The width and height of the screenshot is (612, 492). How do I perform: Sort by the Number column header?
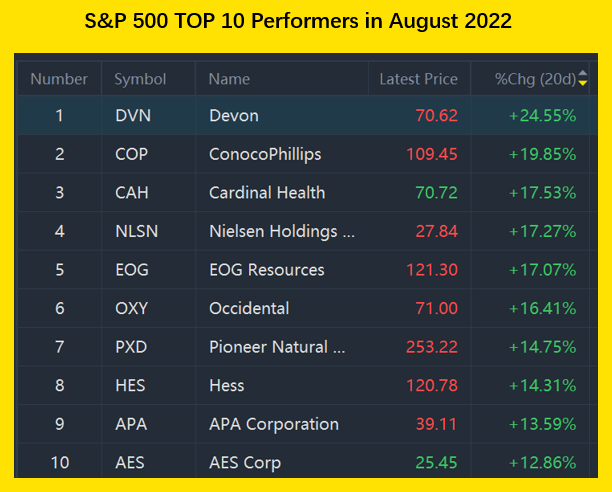point(59,79)
